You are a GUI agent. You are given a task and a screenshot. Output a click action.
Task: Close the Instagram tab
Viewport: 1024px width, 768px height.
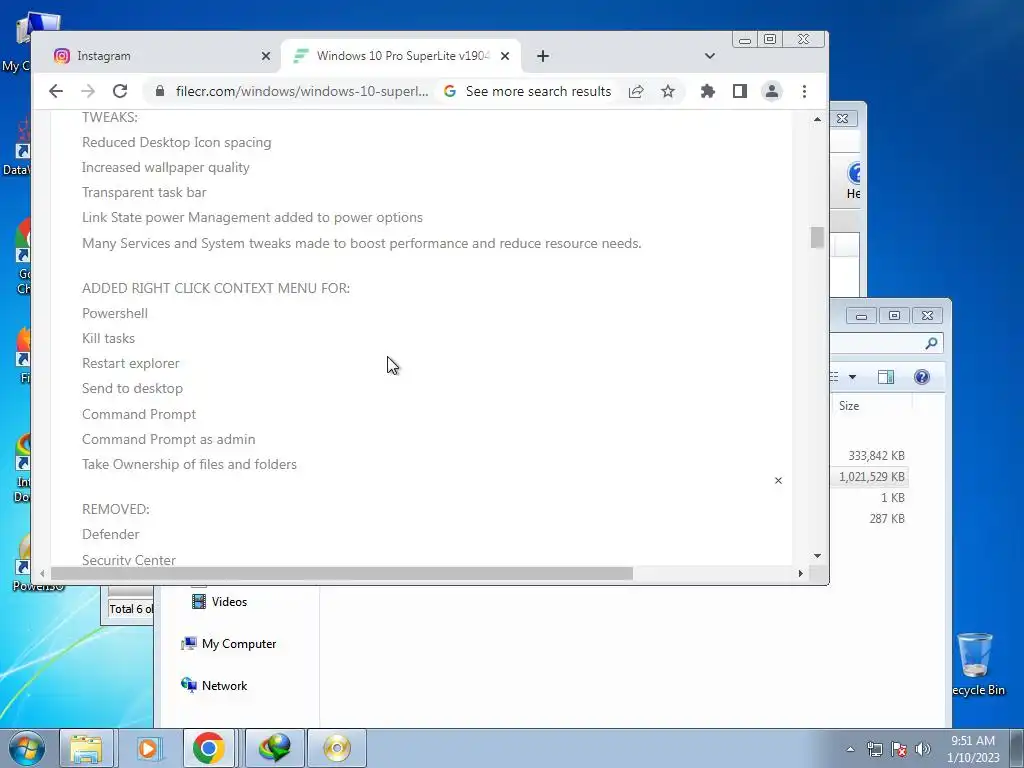(266, 56)
